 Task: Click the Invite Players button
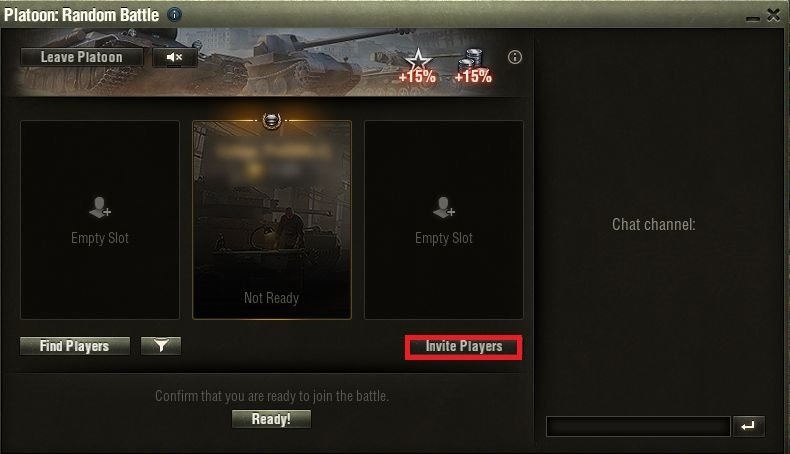(464, 347)
